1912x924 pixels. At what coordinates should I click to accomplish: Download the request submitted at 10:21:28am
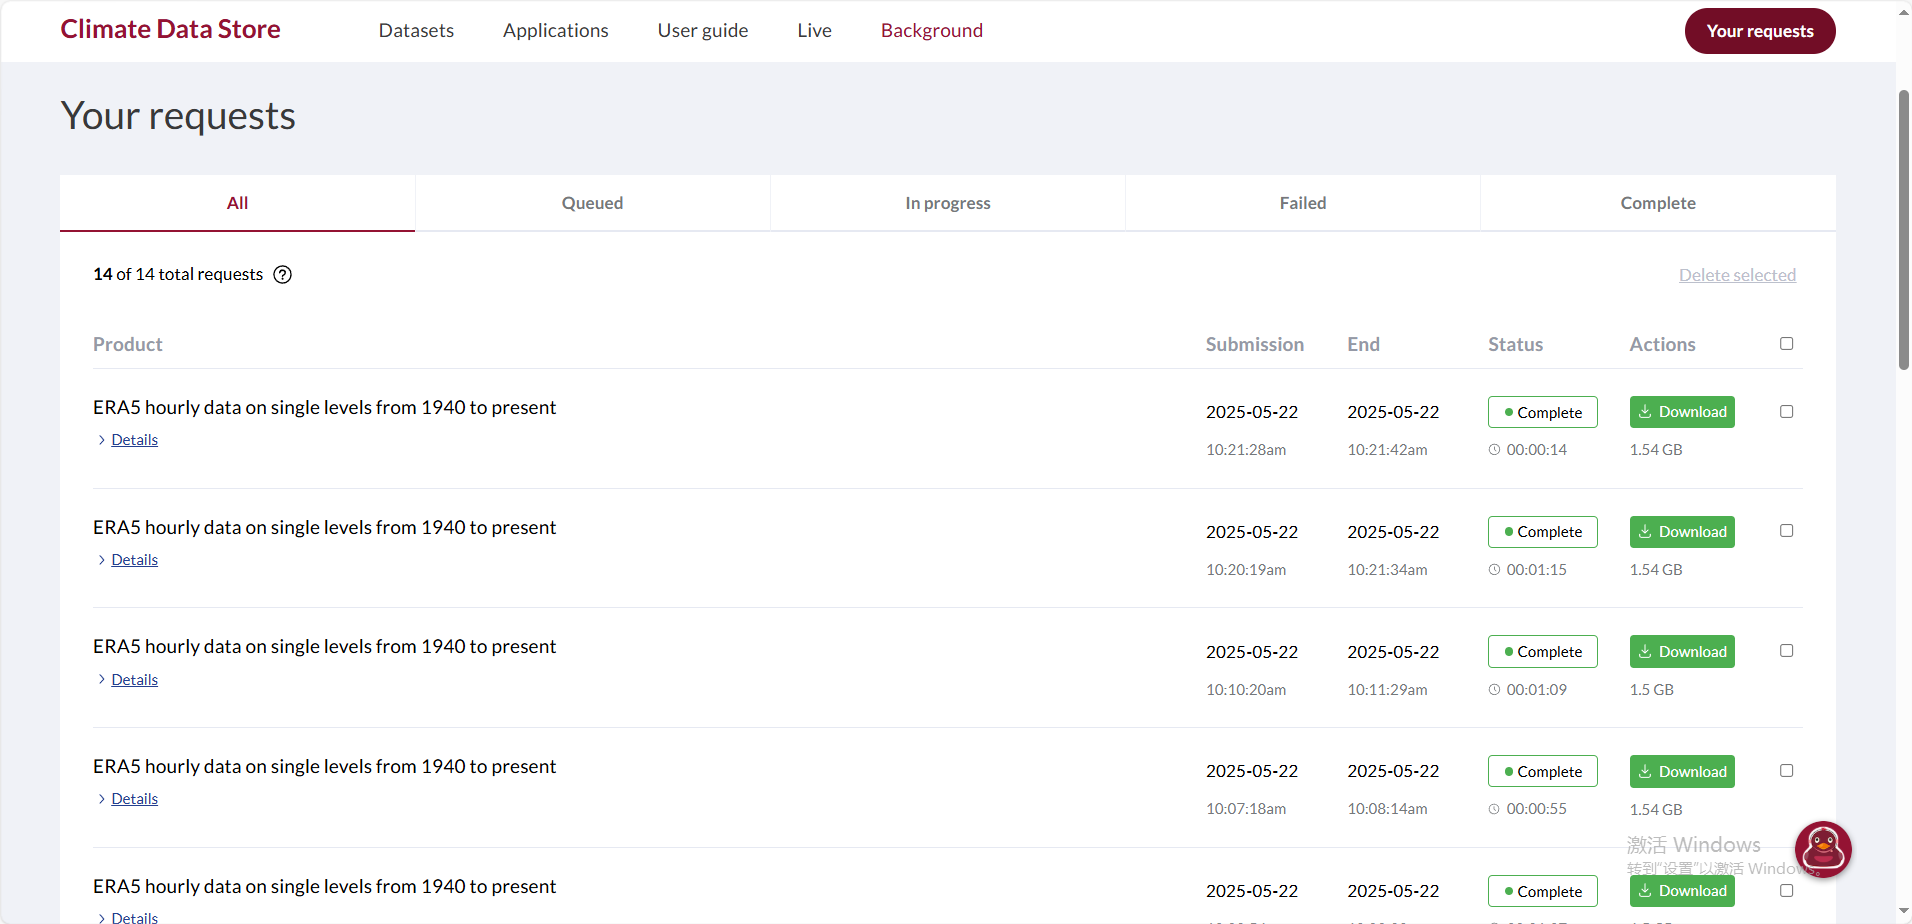click(1682, 412)
